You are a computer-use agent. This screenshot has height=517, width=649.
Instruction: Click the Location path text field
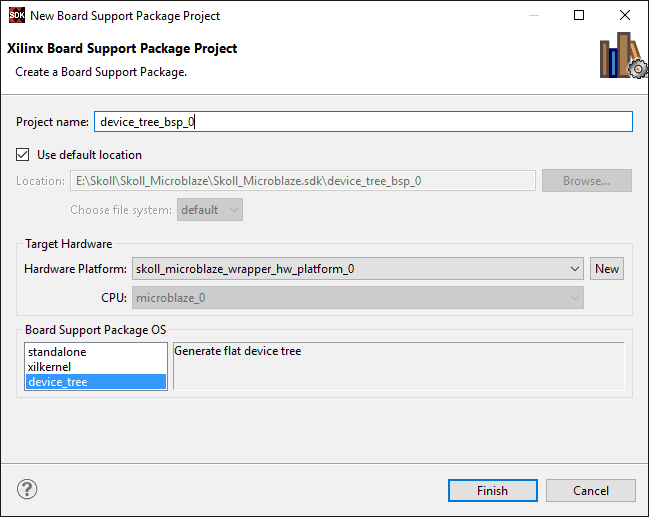click(302, 181)
